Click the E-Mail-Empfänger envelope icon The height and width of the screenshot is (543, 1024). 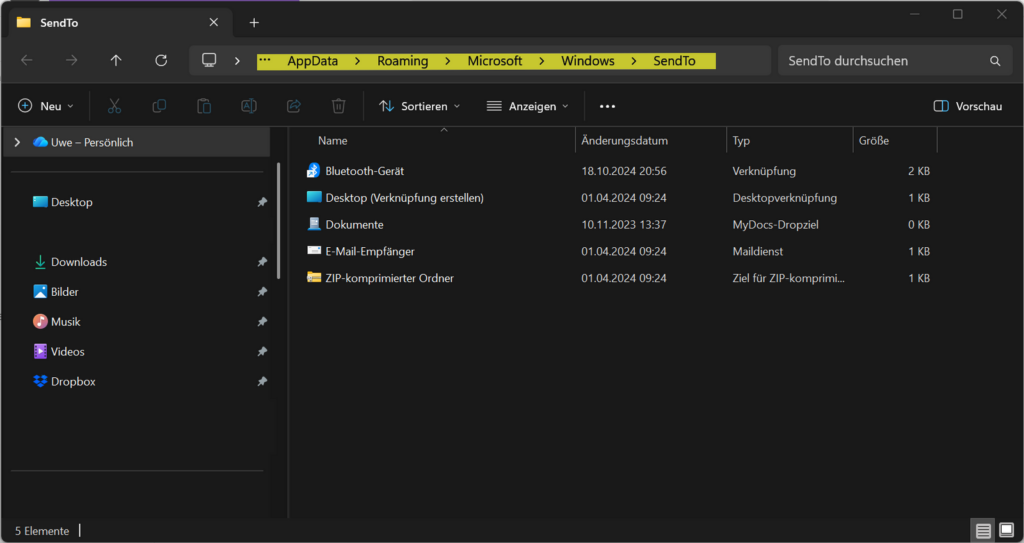313,251
